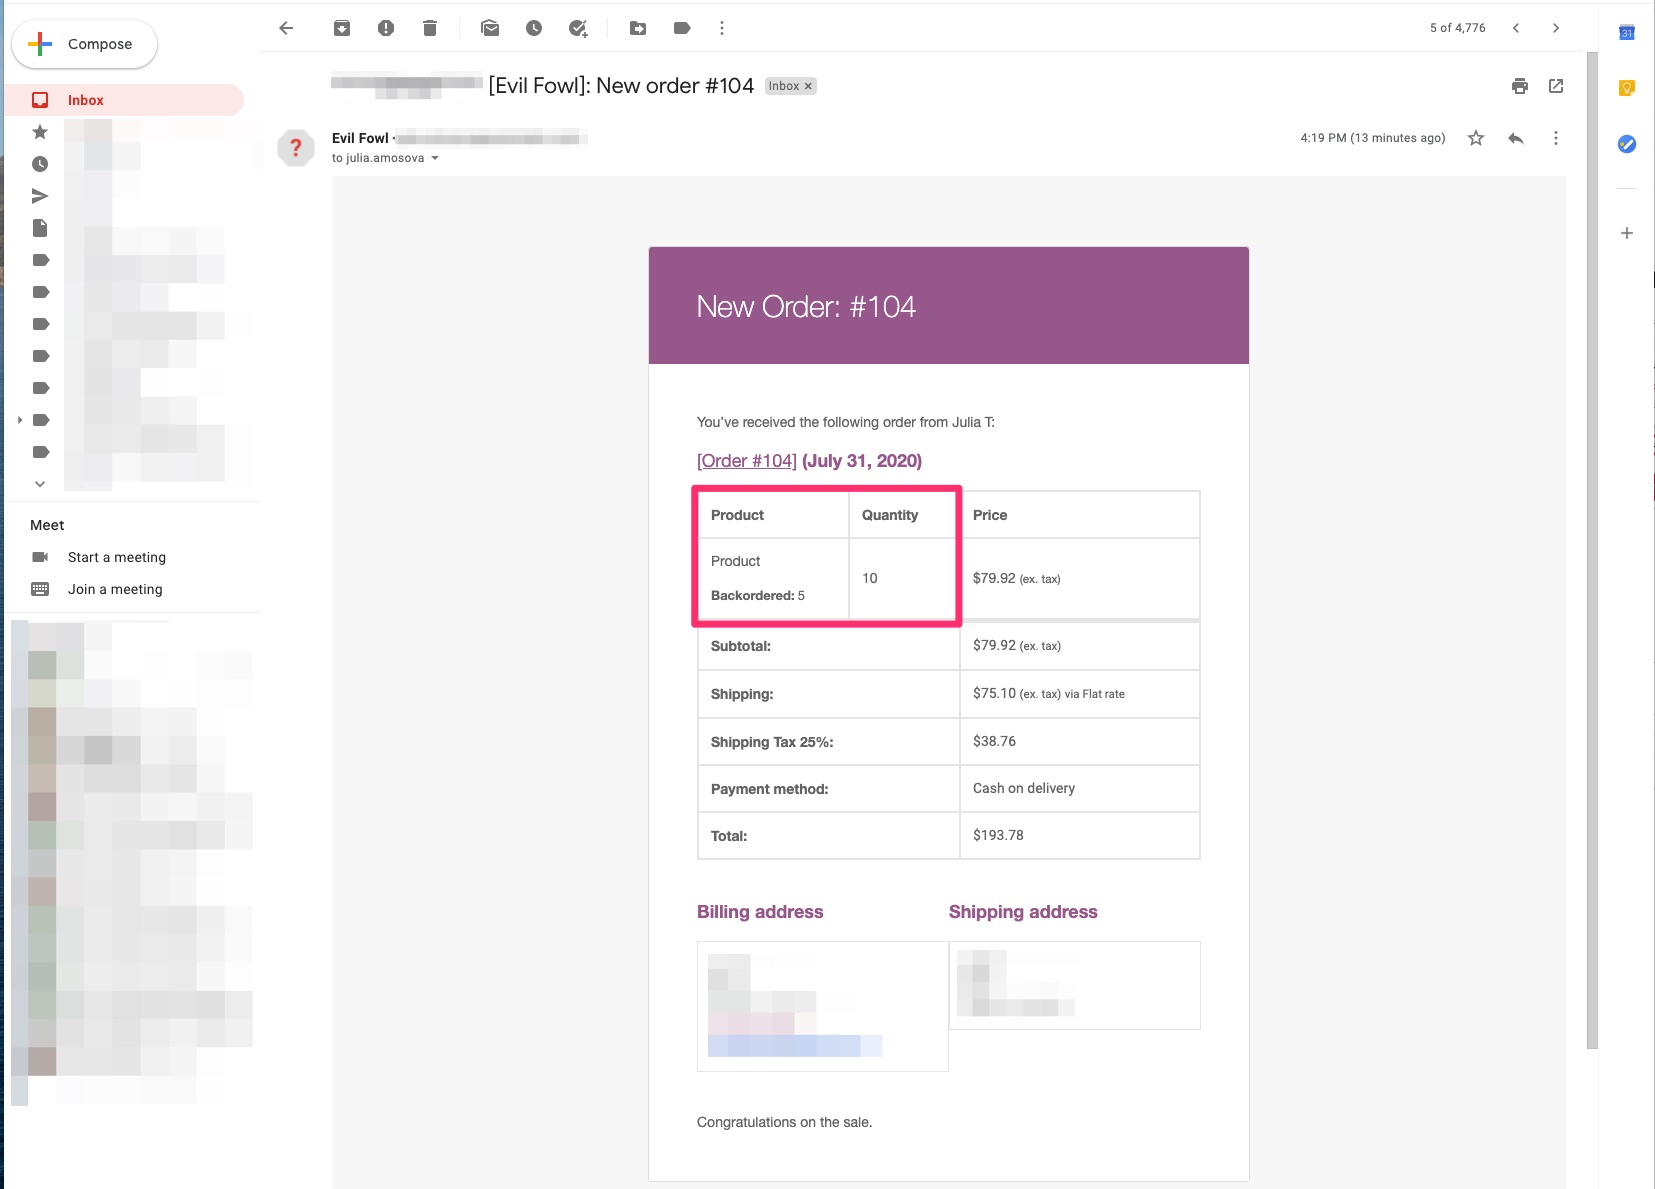
Task: Delete the Evil Fowl email
Action: click(430, 28)
